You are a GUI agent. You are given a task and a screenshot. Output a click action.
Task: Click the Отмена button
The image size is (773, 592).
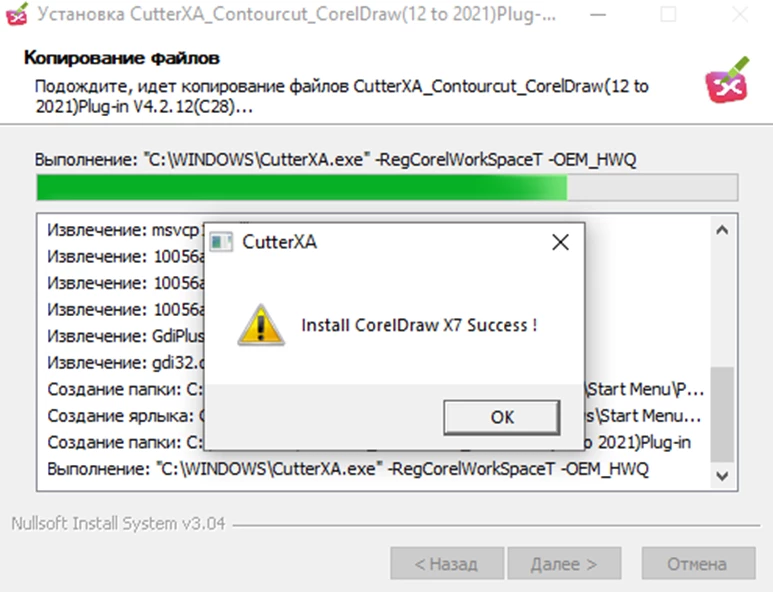698,563
